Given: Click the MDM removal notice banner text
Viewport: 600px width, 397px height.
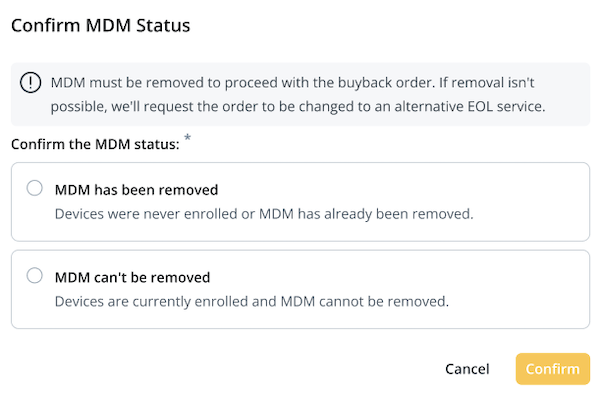Looking at the screenshot, I should coord(298,94).
